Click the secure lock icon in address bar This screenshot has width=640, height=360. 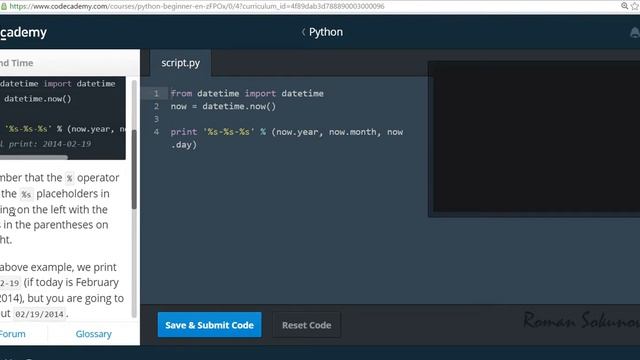tap(4, 6)
